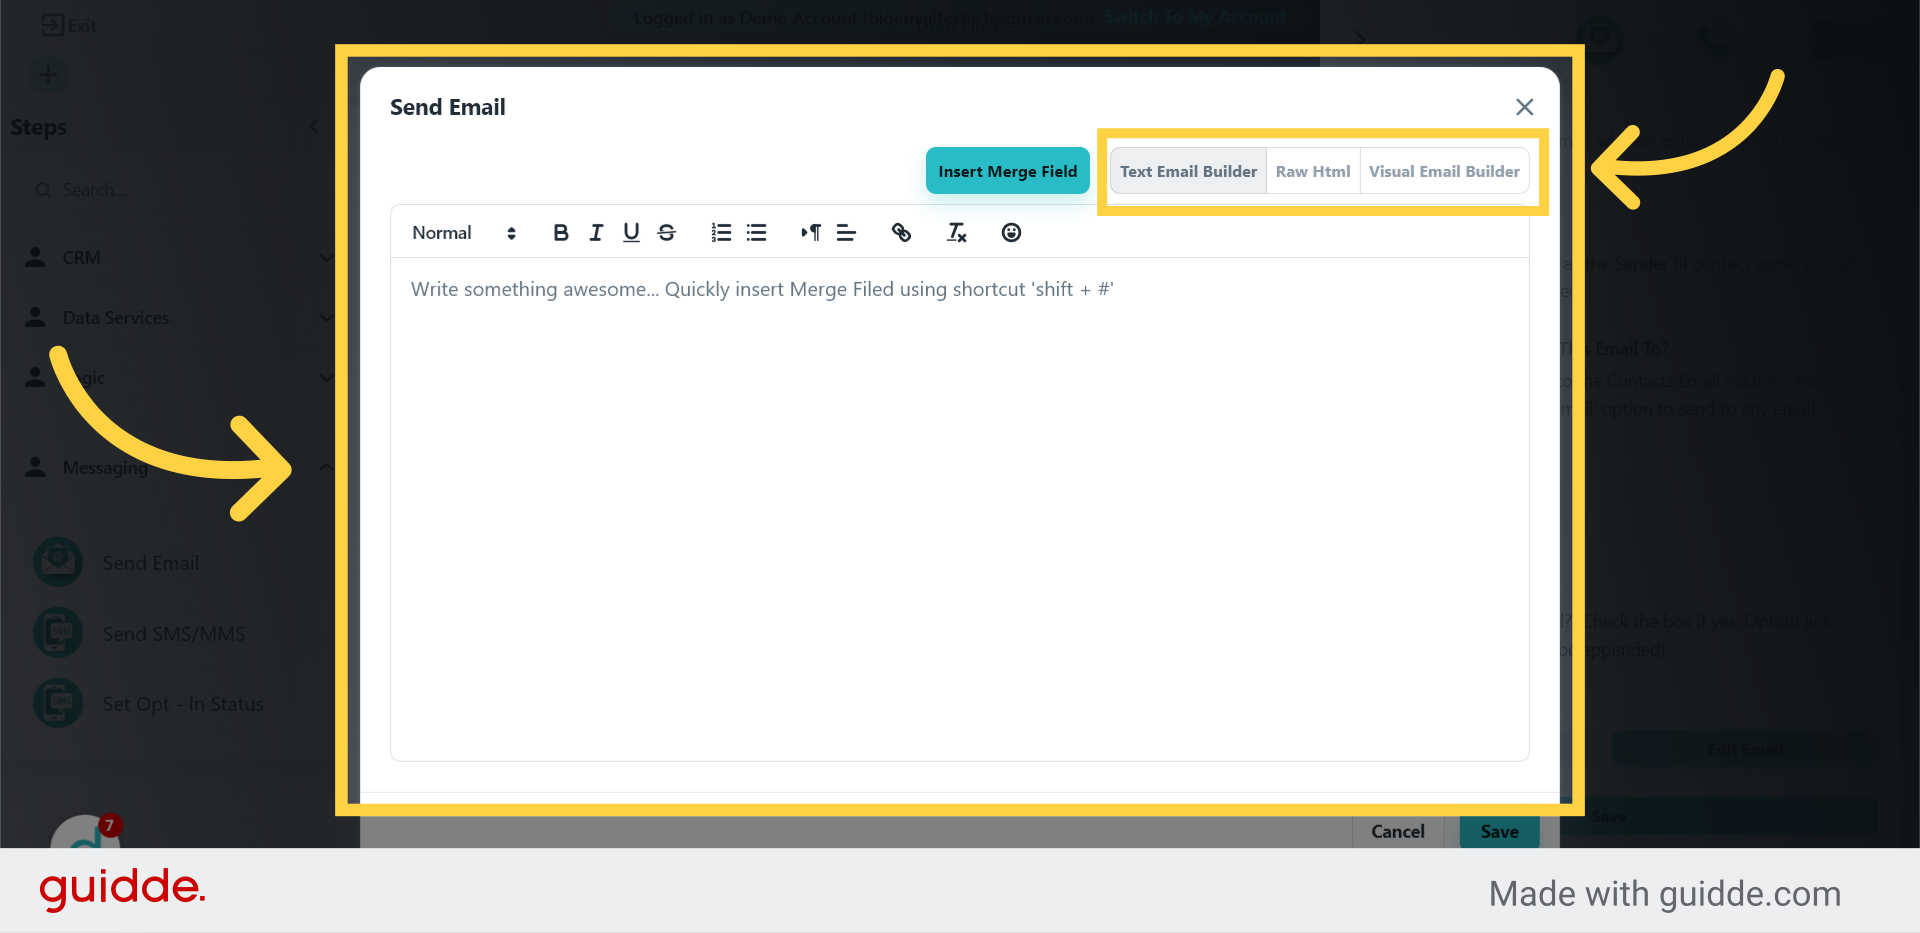
Task: Open the chat widget with 7 notifications
Action: point(86,832)
